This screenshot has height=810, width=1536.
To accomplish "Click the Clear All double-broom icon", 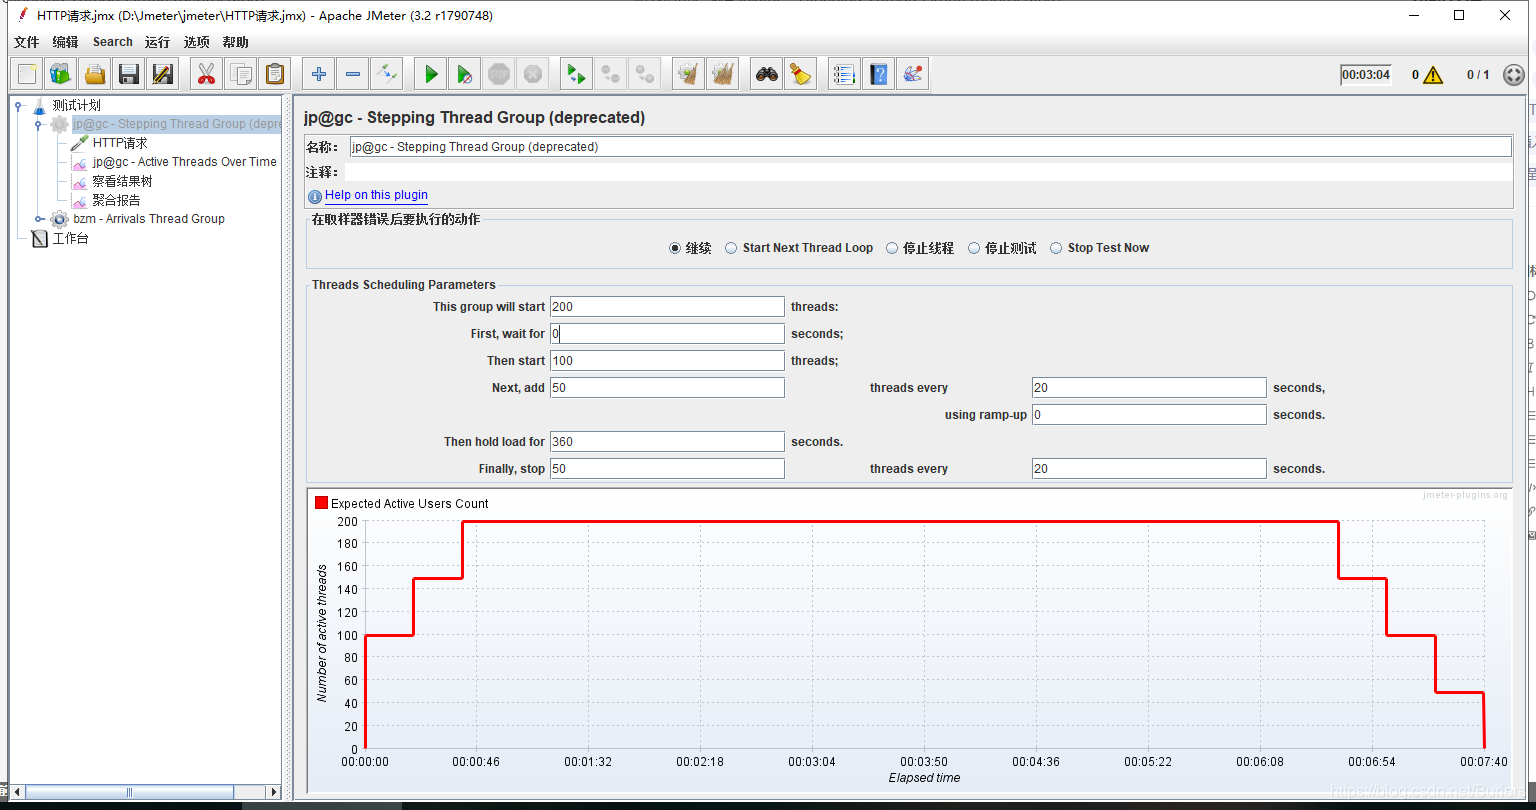I will pyautogui.click(x=723, y=74).
